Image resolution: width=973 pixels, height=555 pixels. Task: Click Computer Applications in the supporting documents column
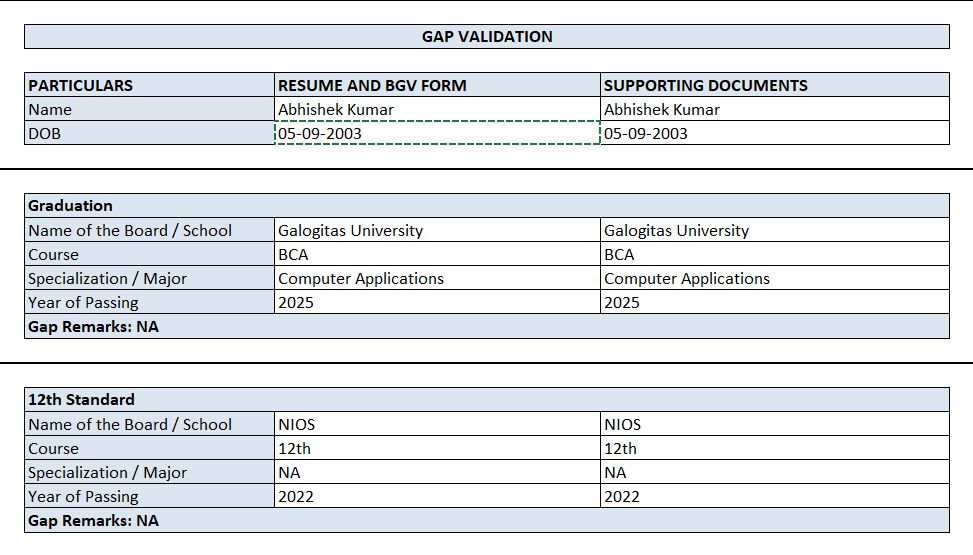tap(775, 278)
